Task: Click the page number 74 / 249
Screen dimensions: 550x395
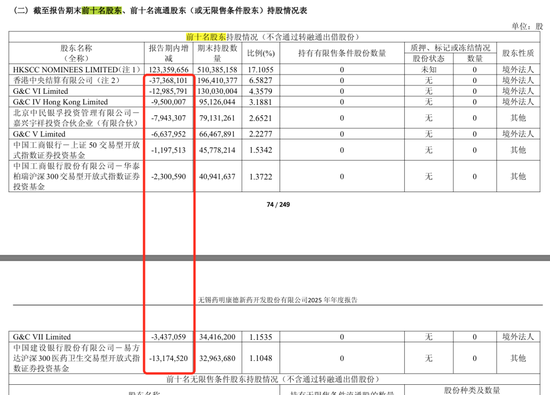Action: pyautogui.click(x=278, y=205)
